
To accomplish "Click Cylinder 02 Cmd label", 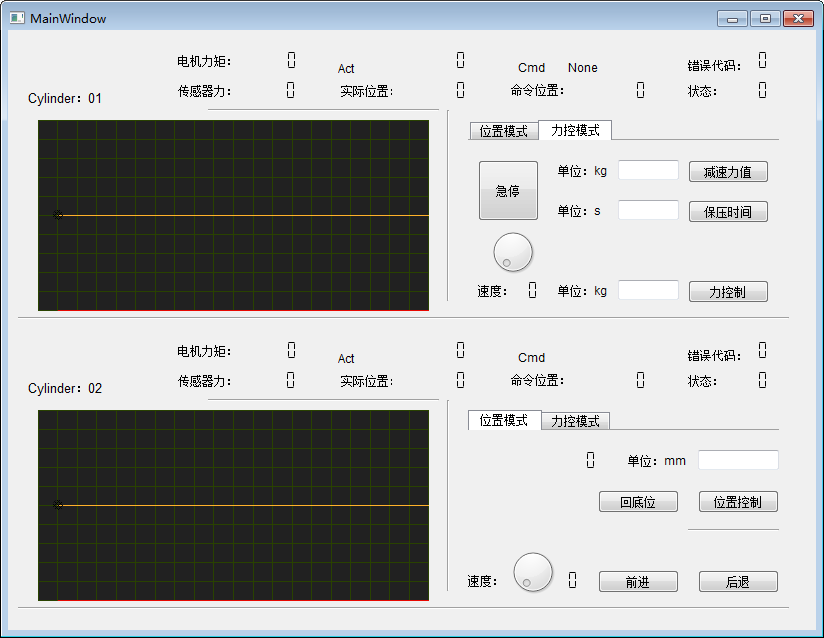I will click(x=531, y=358).
